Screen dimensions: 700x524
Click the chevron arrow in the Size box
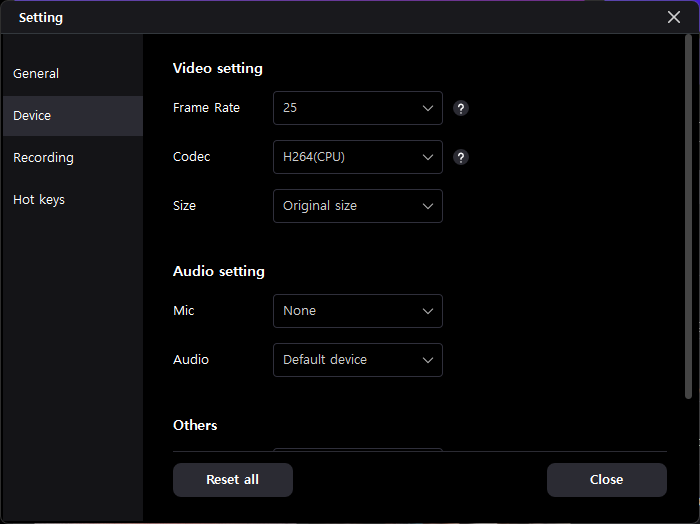pyautogui.click(x=428, y=206)
